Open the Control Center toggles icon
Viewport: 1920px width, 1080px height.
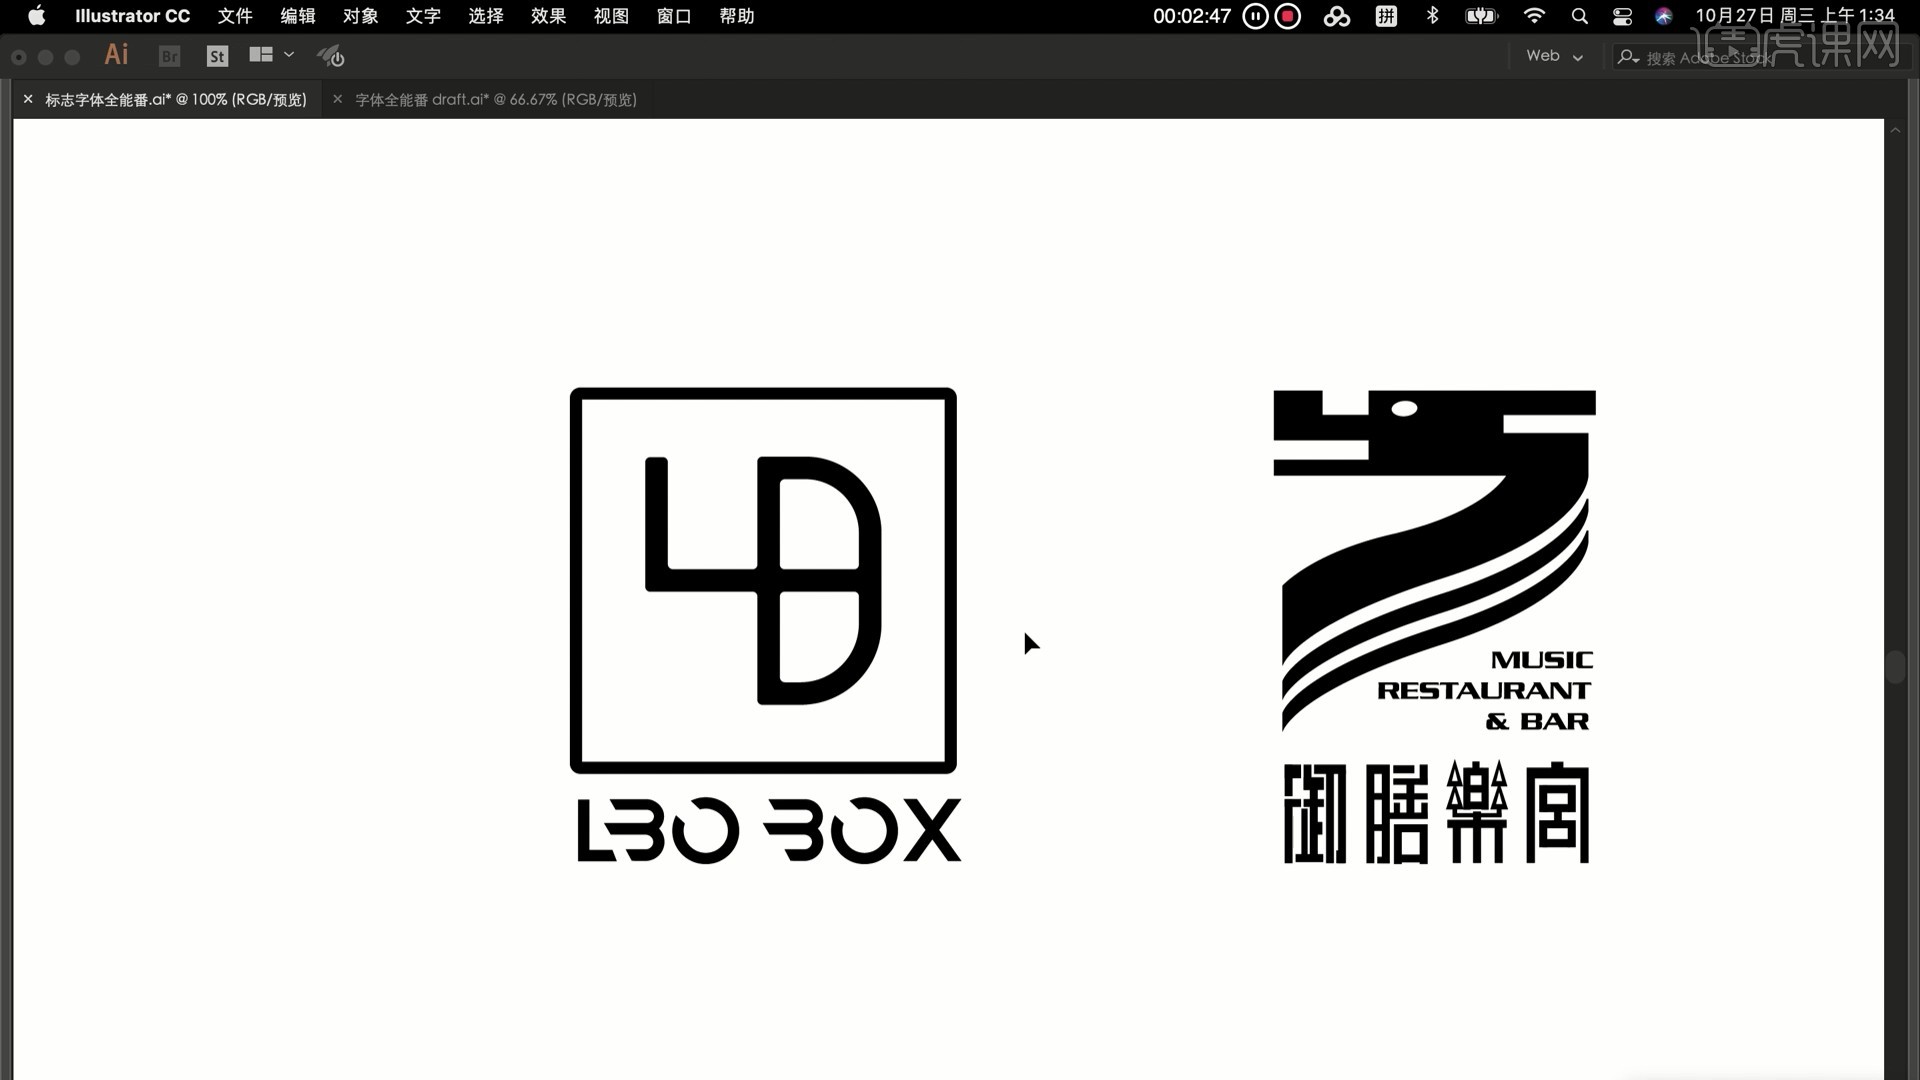1622,16
